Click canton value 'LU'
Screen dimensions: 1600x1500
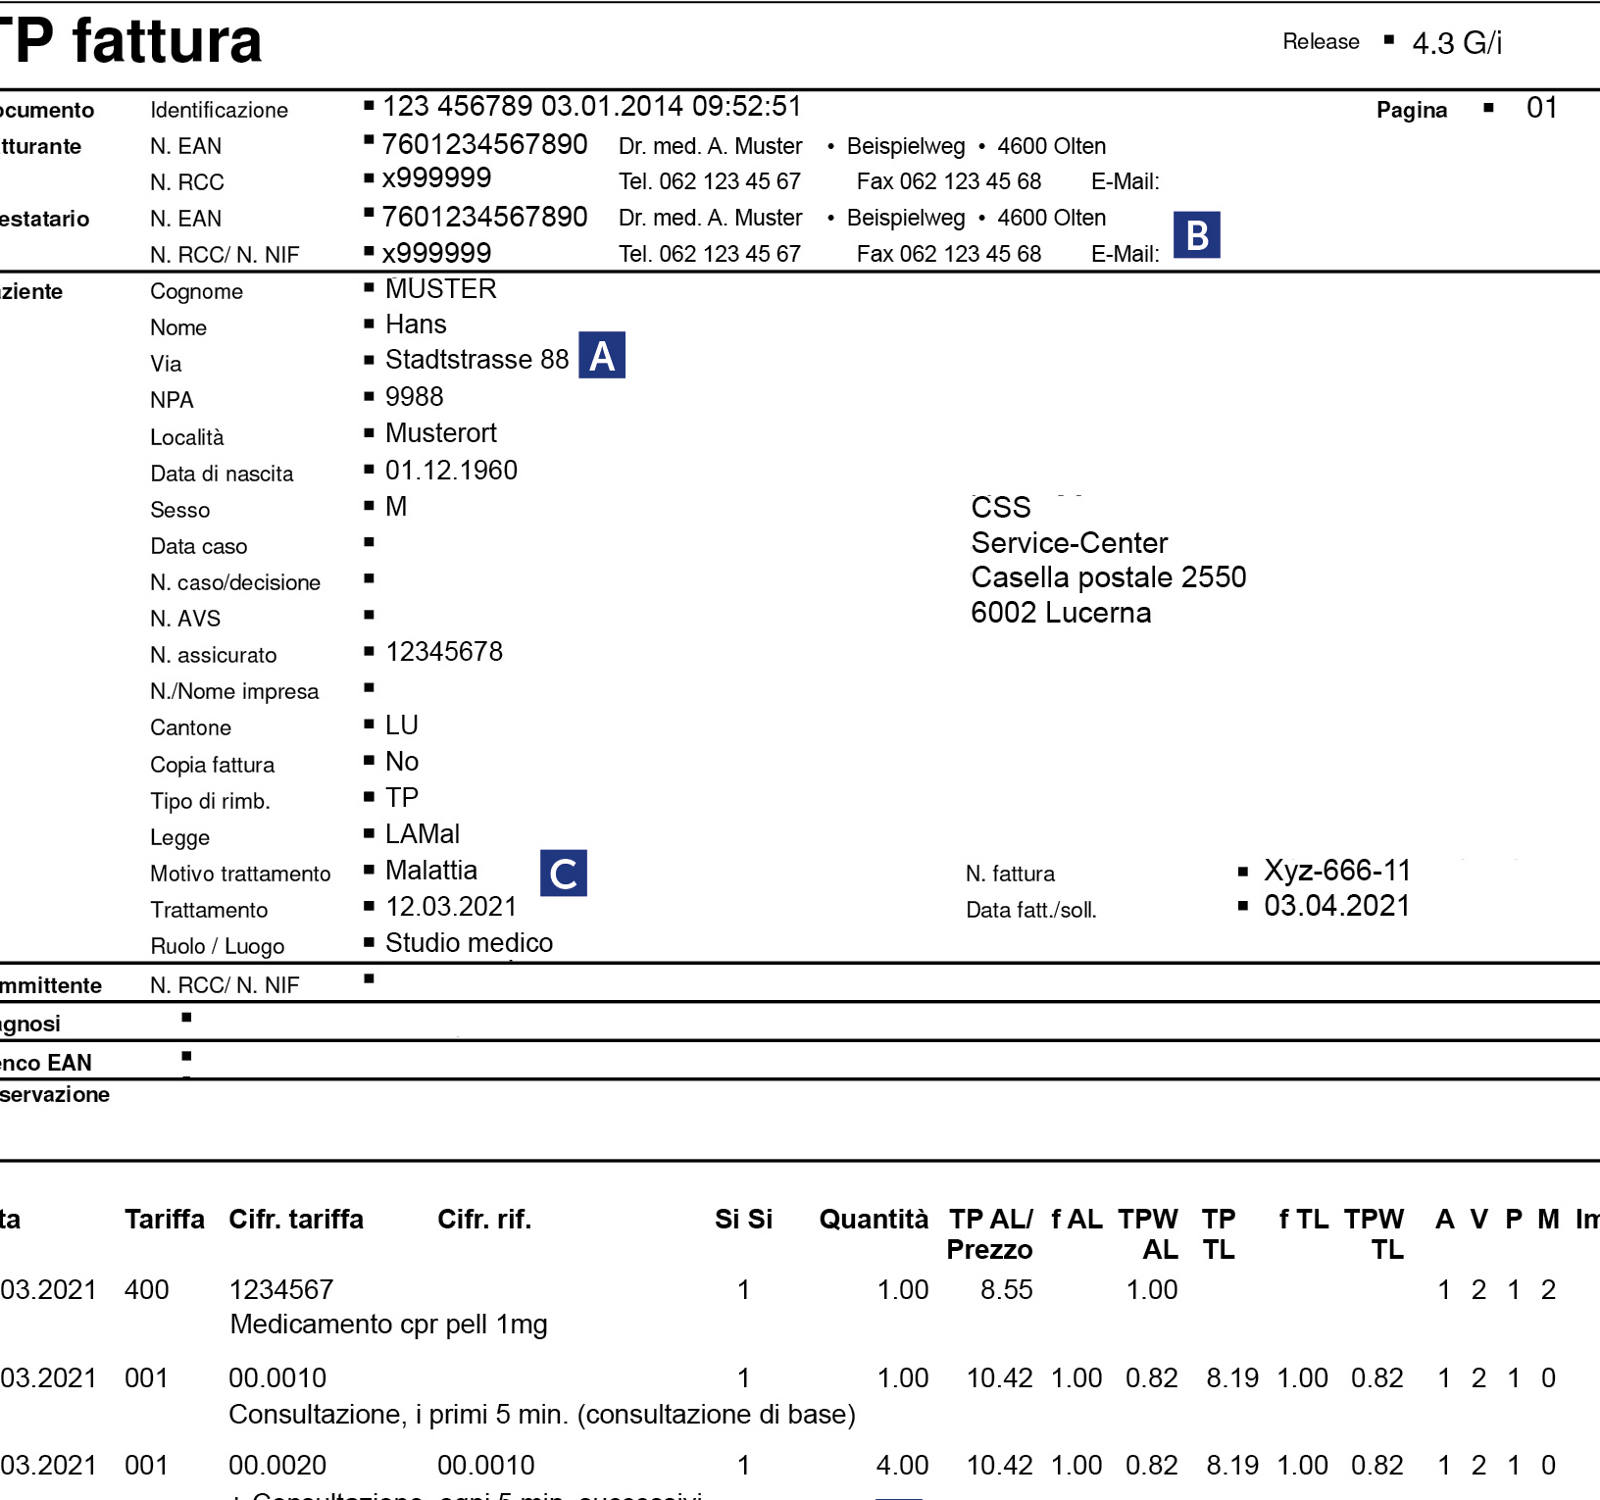[x=402, y=724]
